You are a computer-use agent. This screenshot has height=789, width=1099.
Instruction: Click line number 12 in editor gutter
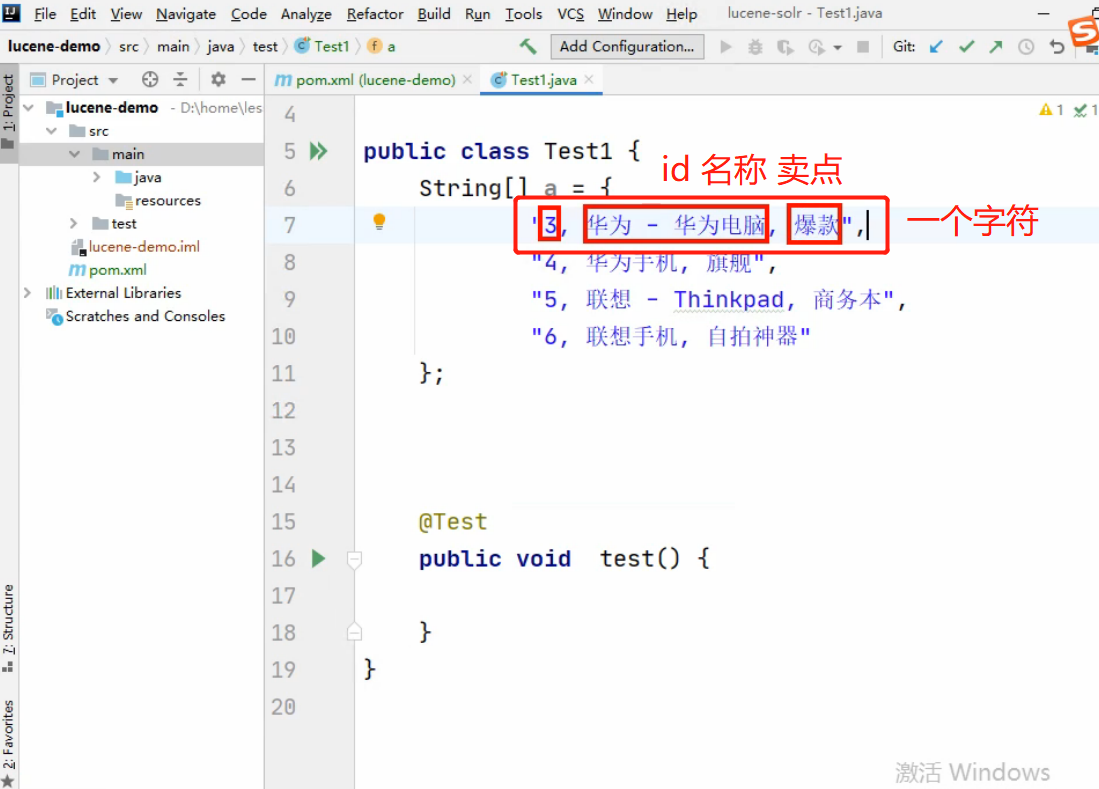tap(283, 410)
